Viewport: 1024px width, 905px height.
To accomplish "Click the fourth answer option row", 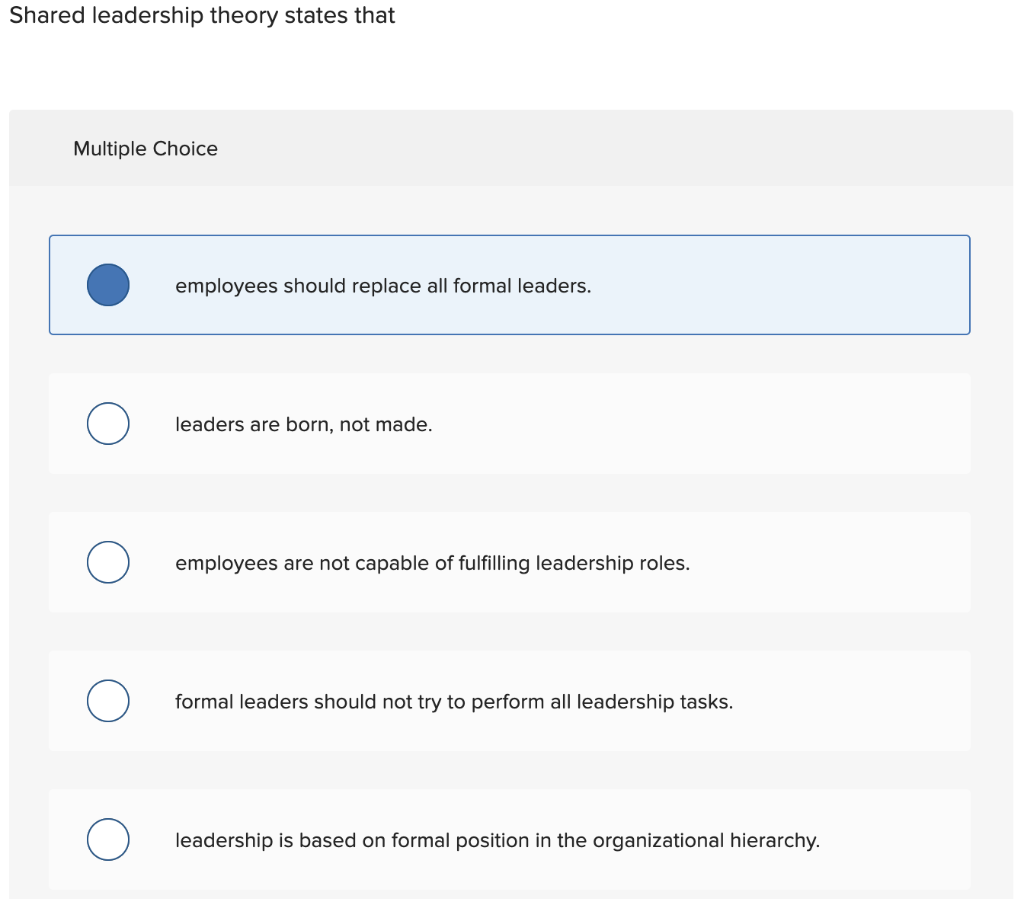I will [510, 701].
